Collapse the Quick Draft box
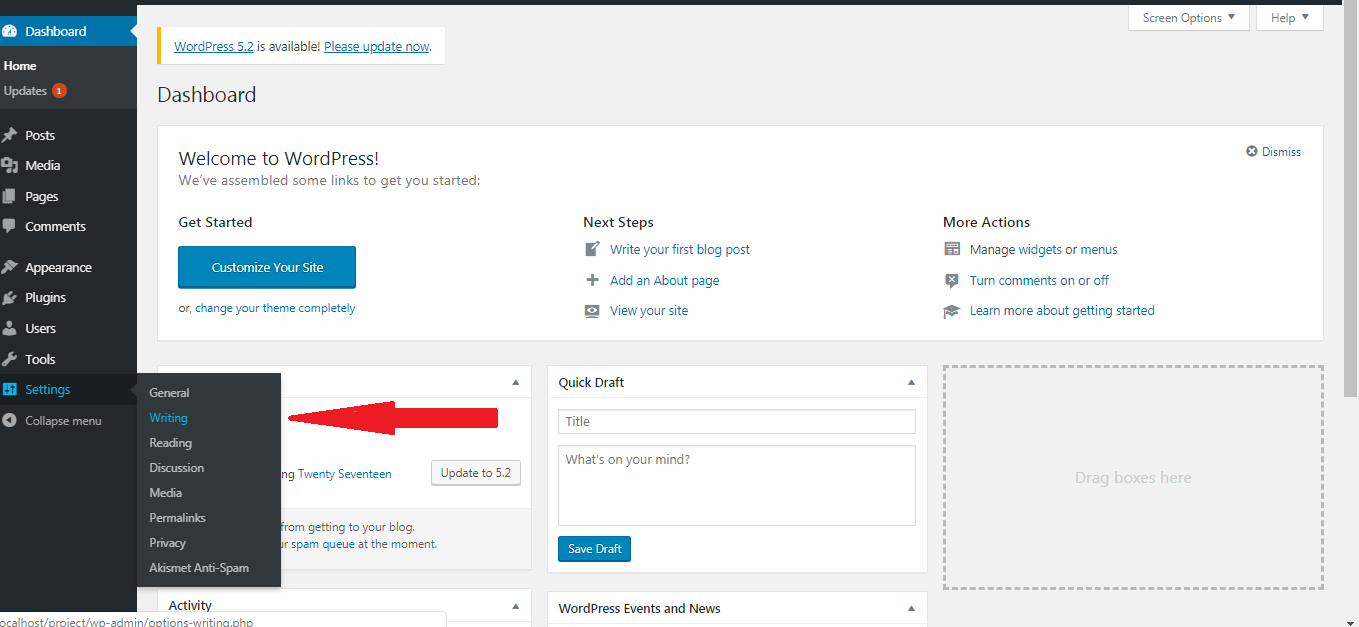The width and height of the screenshot is (1359, 627). click(911, 383)
